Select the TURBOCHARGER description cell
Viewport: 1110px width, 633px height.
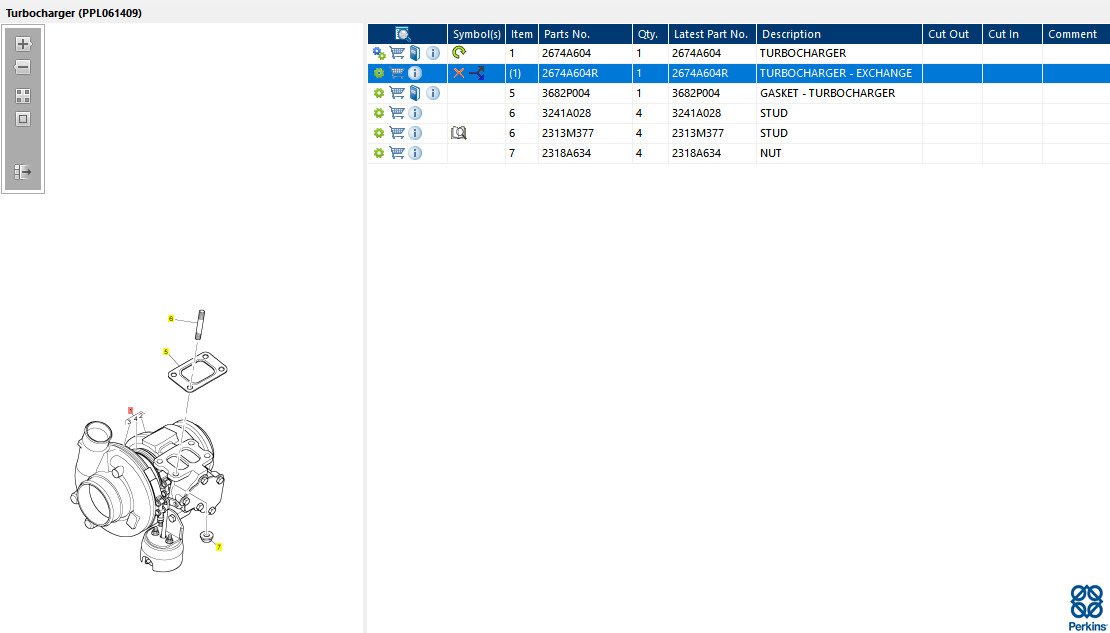(x=840, y=53)
